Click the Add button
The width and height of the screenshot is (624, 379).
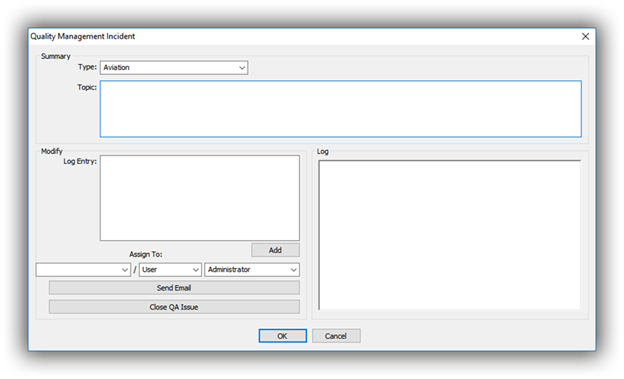pos(275,250)
